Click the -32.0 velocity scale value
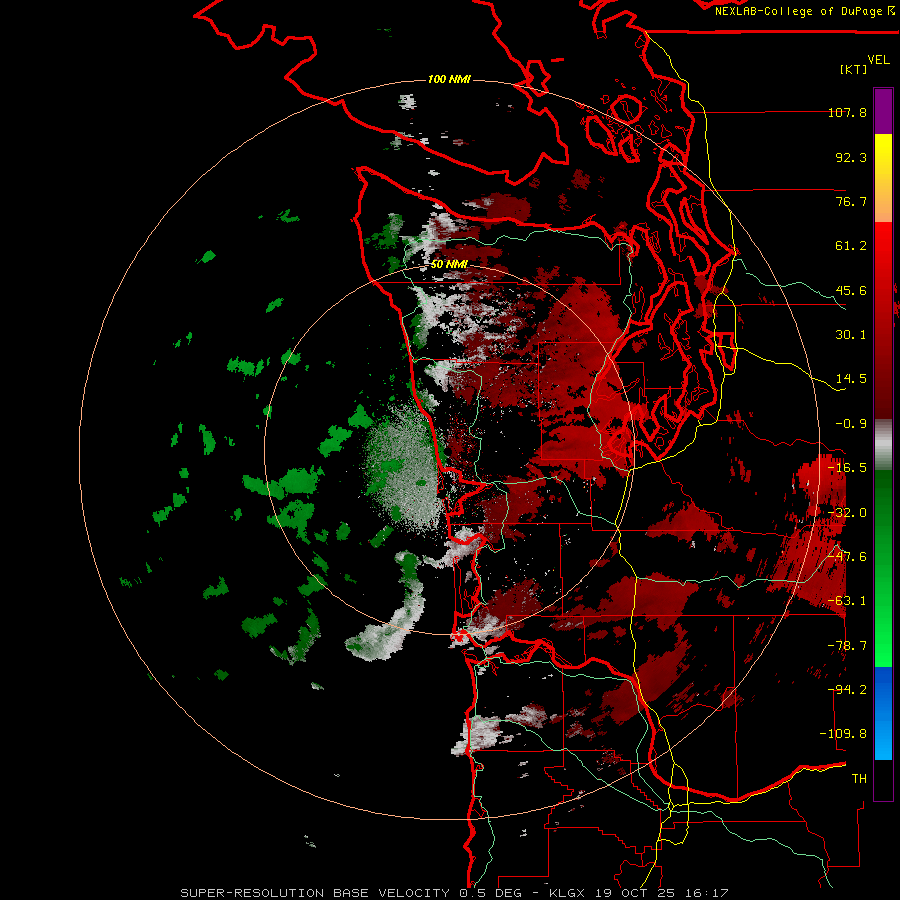The image size is (900, 900). pos(847,513)
